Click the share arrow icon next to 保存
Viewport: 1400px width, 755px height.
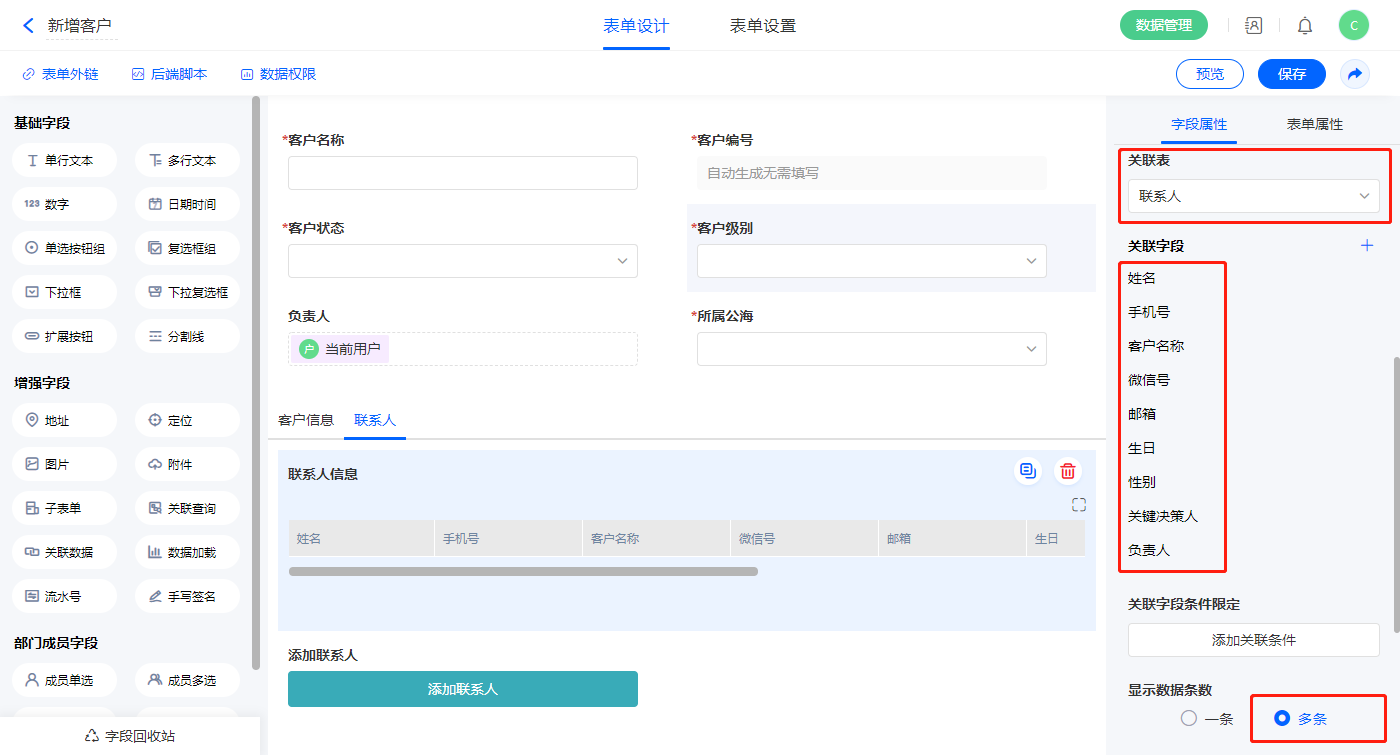(1355, 74)
